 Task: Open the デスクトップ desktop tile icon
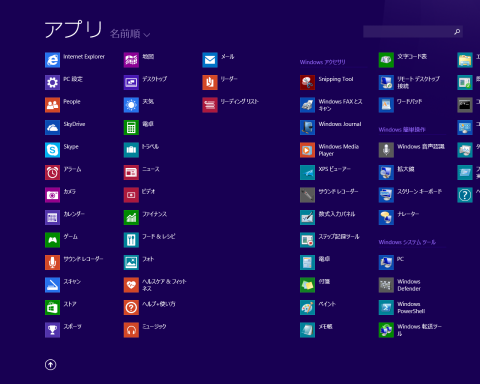click(131, 82)
